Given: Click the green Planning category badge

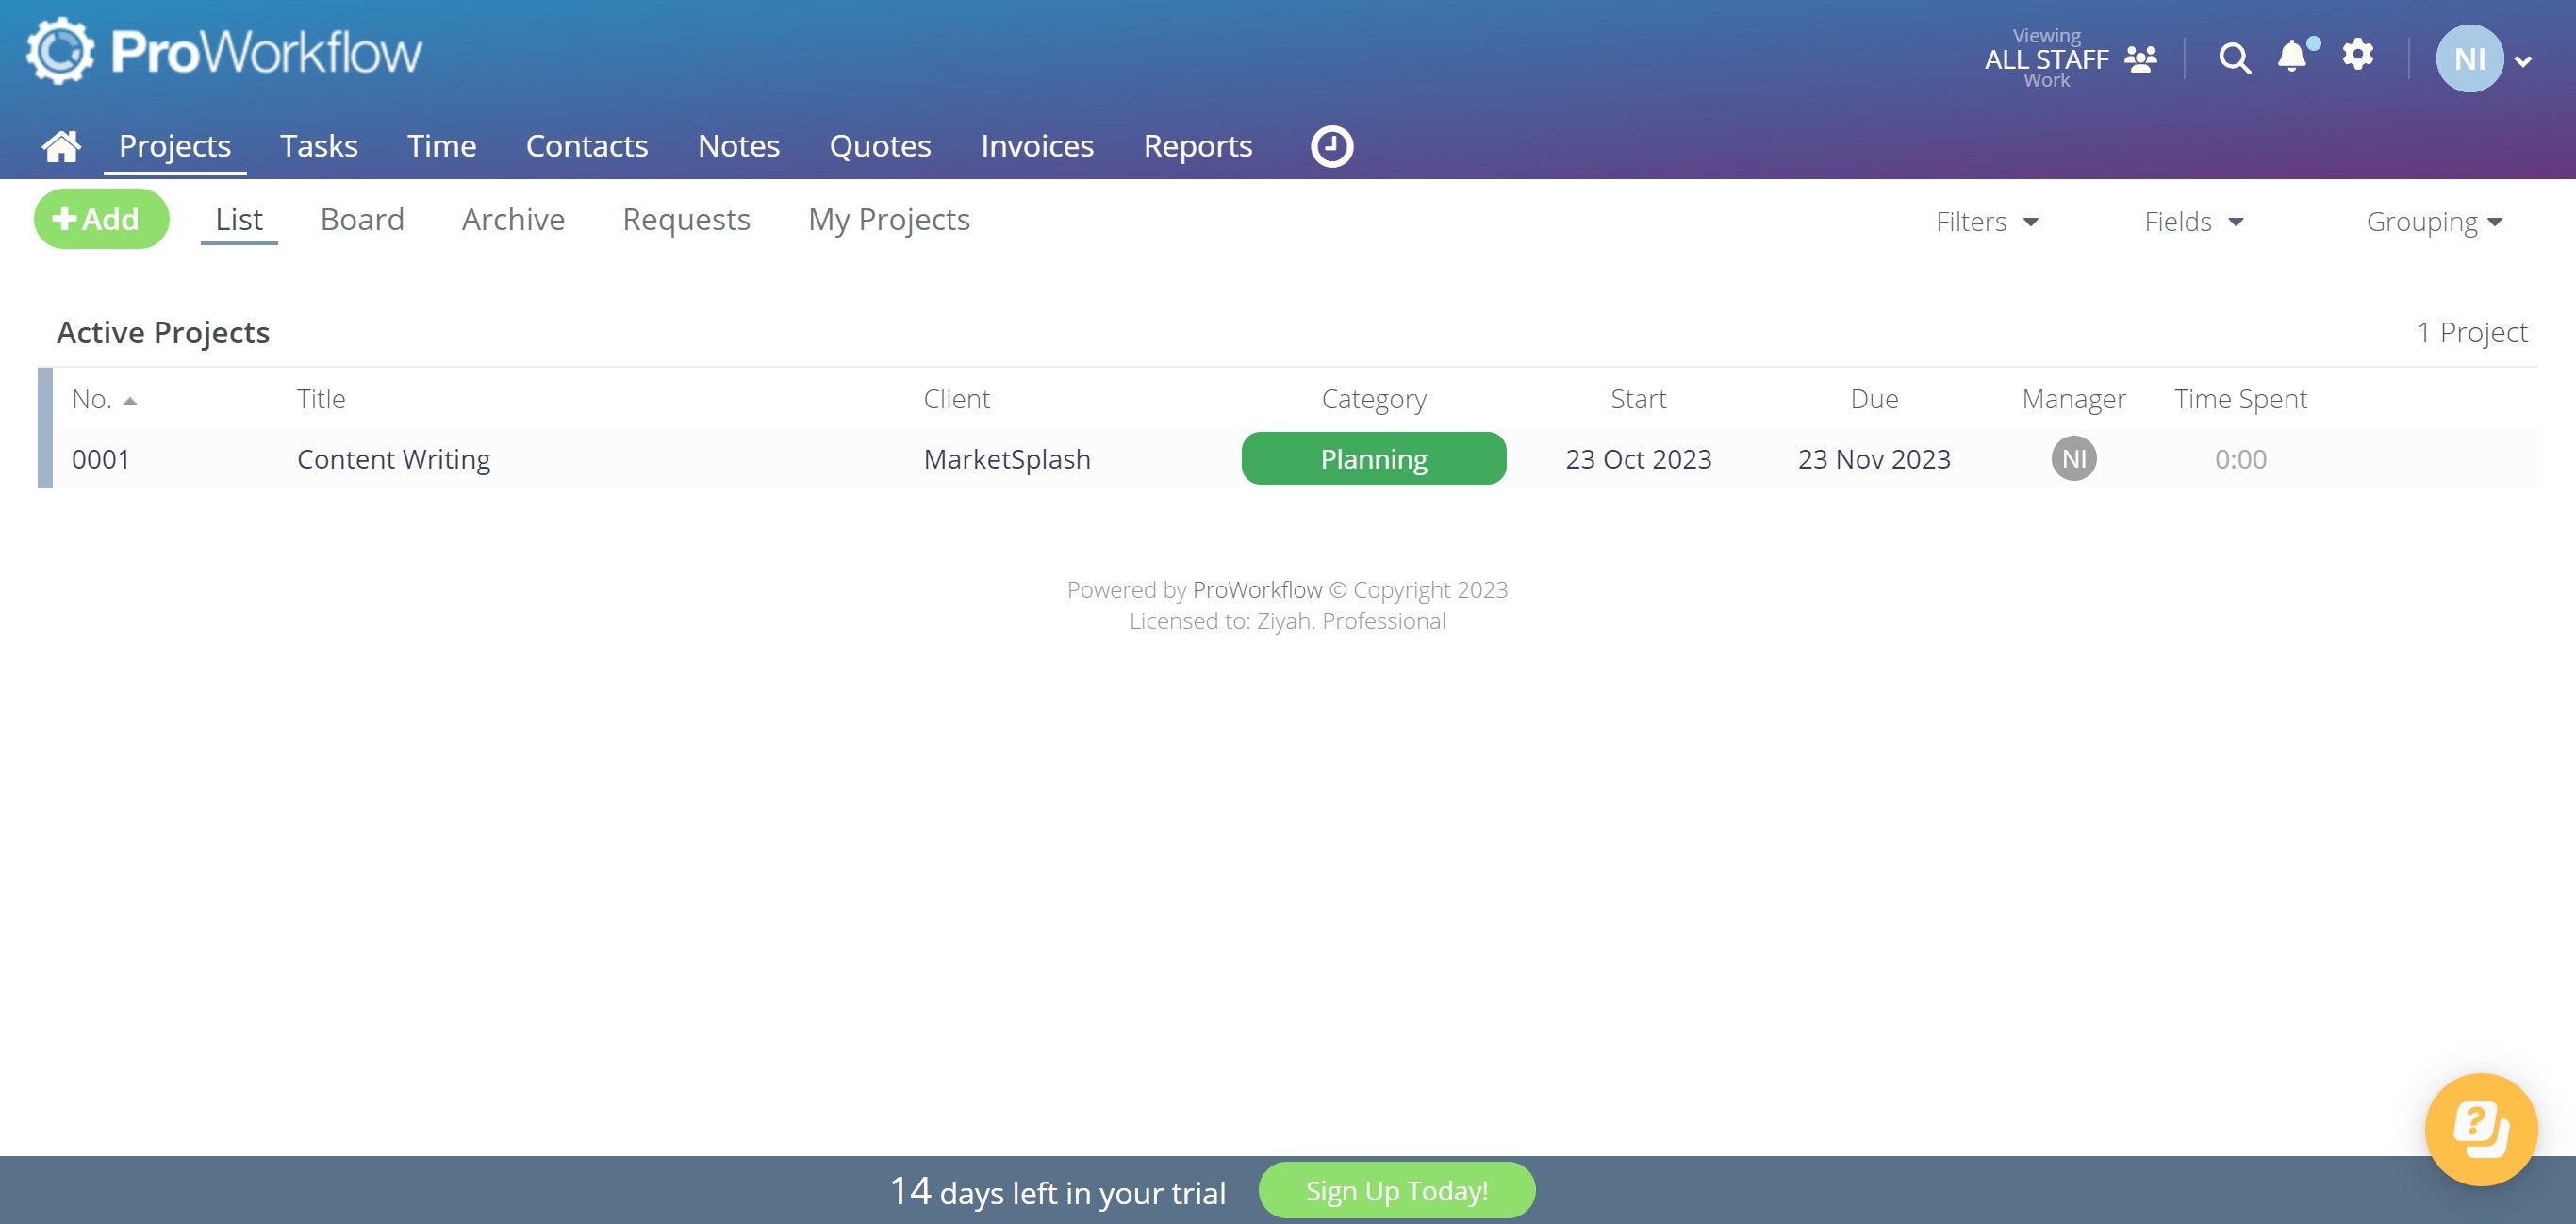Looking at the screenshot, I should (x=1373, y=459).
